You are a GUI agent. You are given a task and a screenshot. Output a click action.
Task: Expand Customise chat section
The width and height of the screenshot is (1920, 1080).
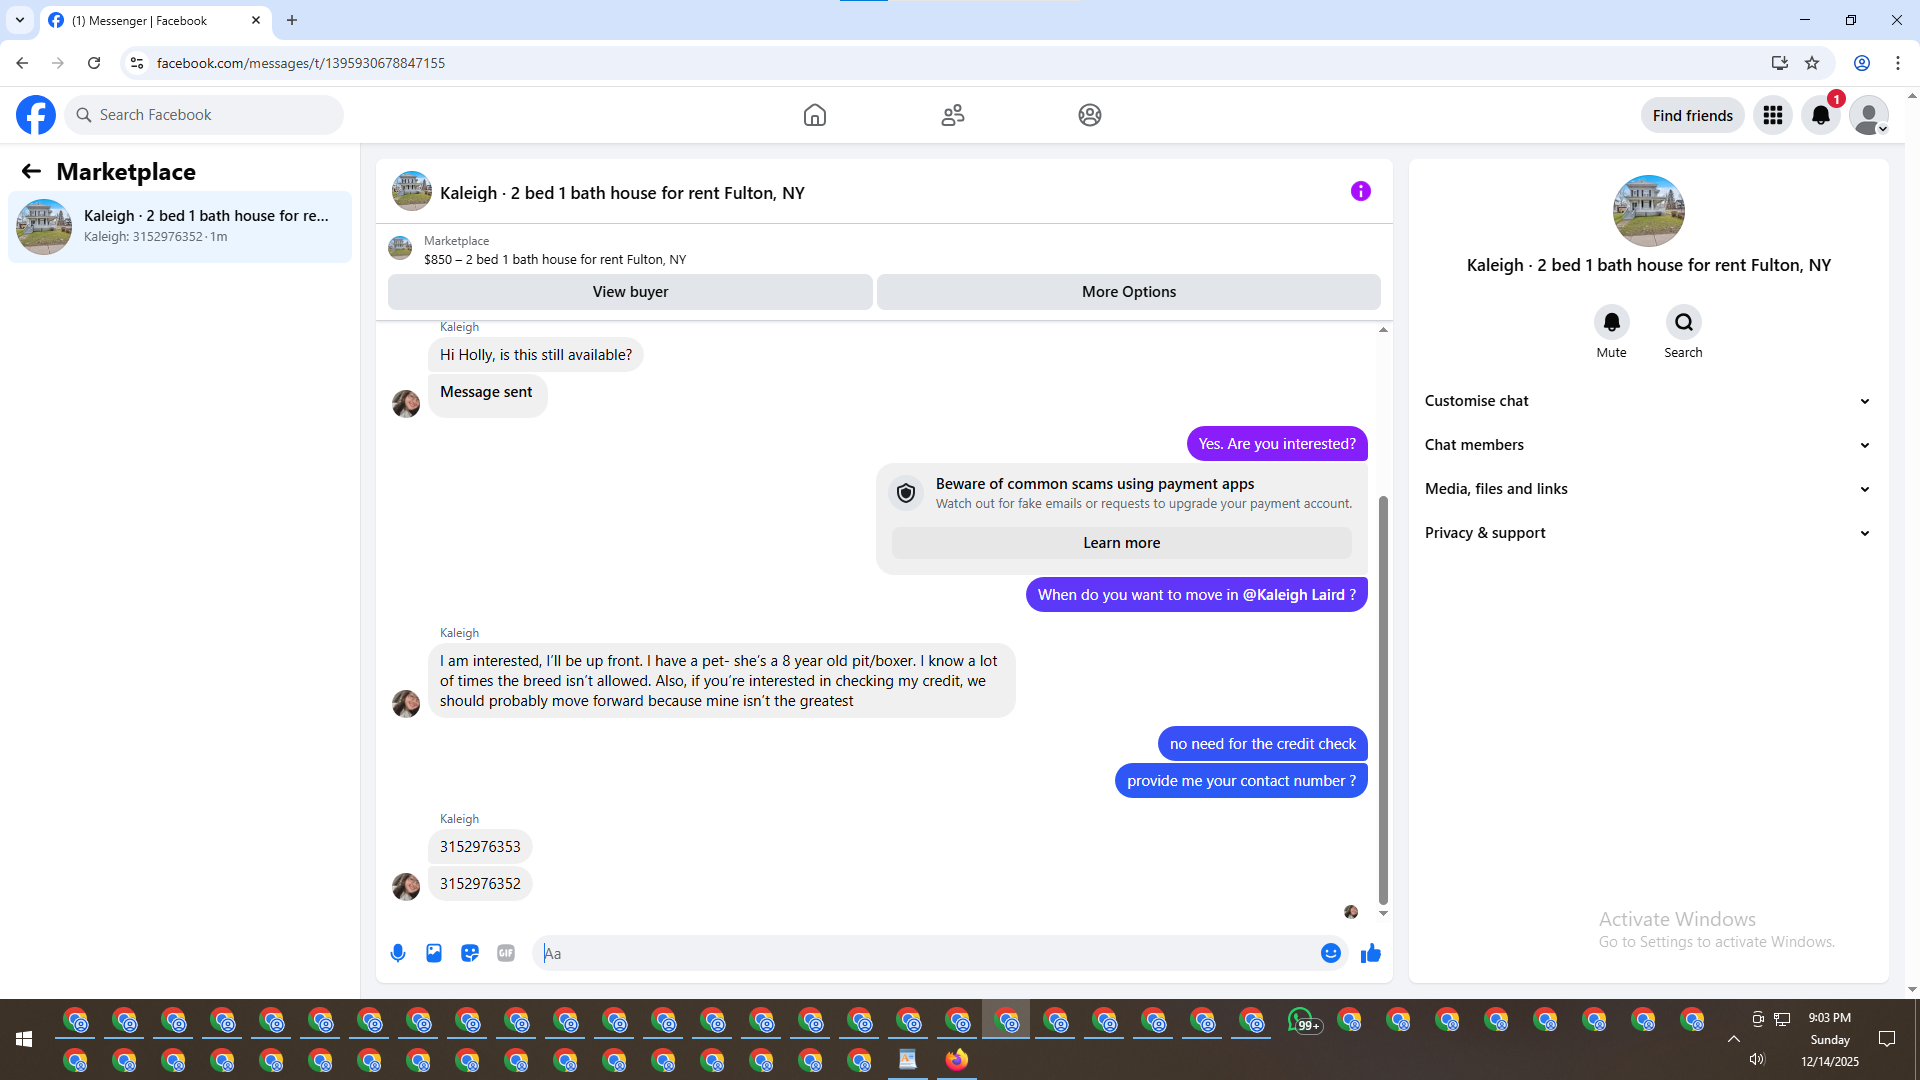click(1647, 401)
